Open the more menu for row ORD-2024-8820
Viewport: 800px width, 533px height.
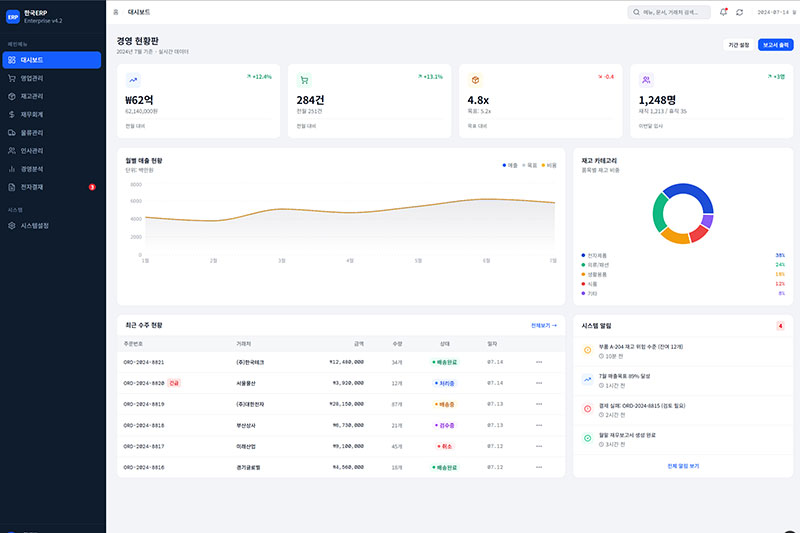(x=539, y=383)
